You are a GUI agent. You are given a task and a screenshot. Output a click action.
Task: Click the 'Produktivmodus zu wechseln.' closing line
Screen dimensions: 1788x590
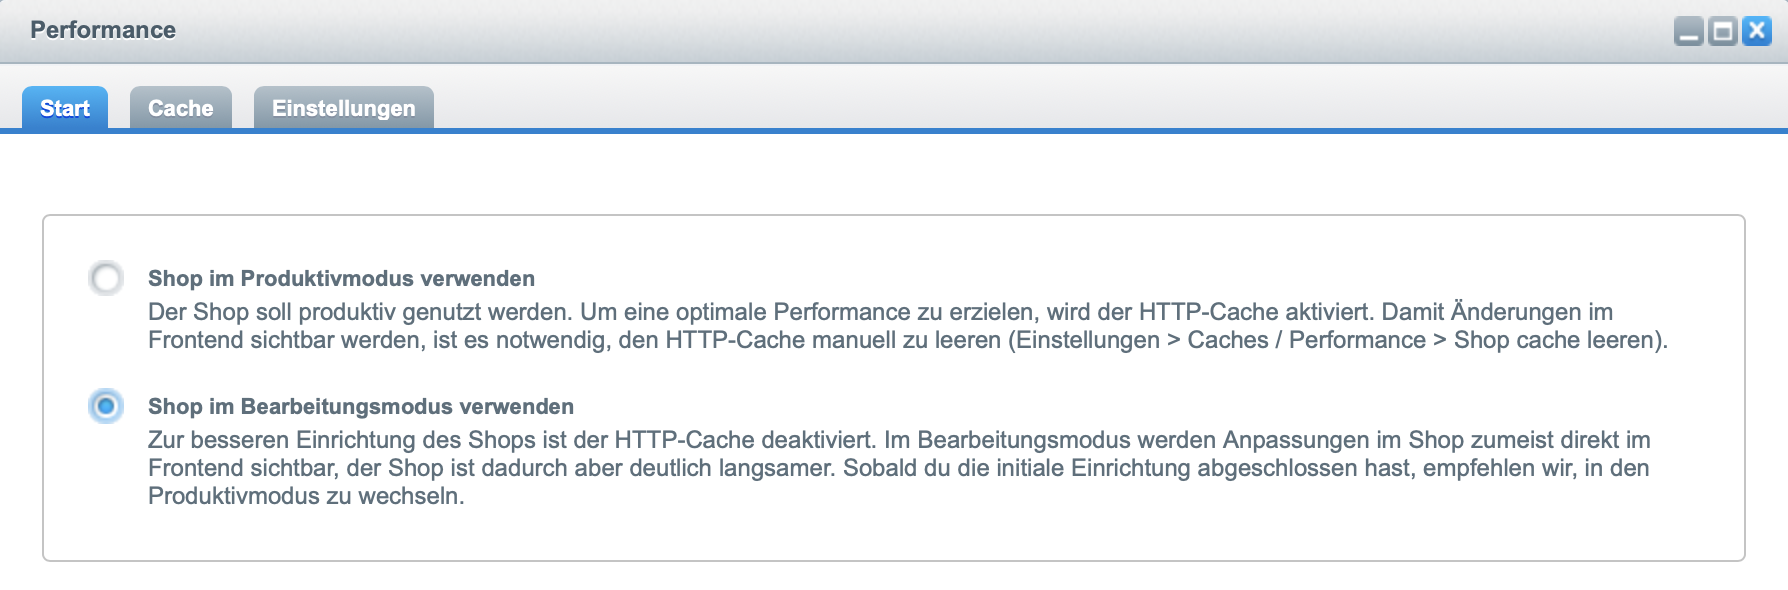306,496
